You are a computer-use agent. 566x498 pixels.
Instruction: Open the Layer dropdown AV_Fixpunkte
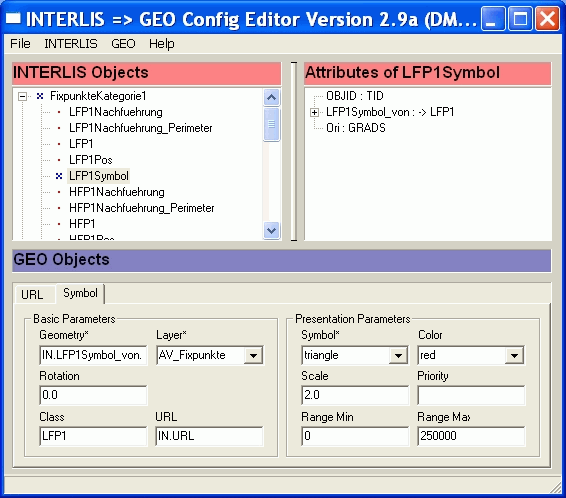click(x=253, y=355)
